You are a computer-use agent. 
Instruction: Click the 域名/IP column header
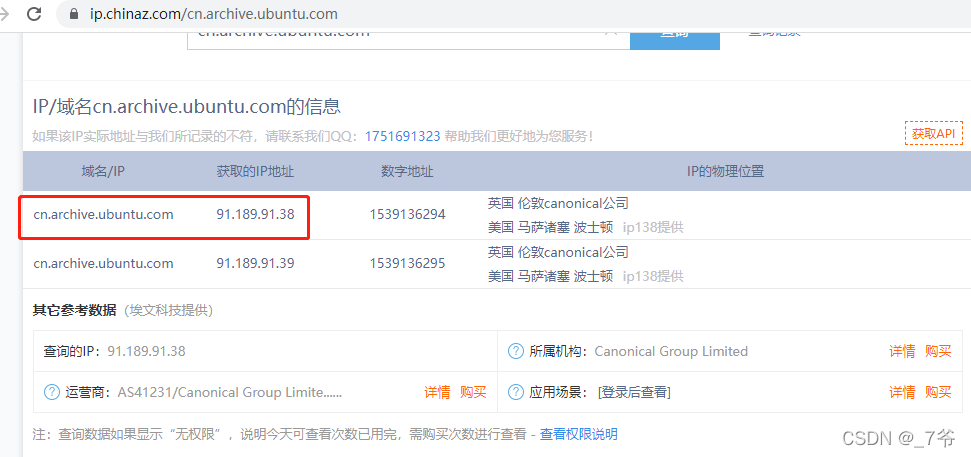[x=103, y=172]
